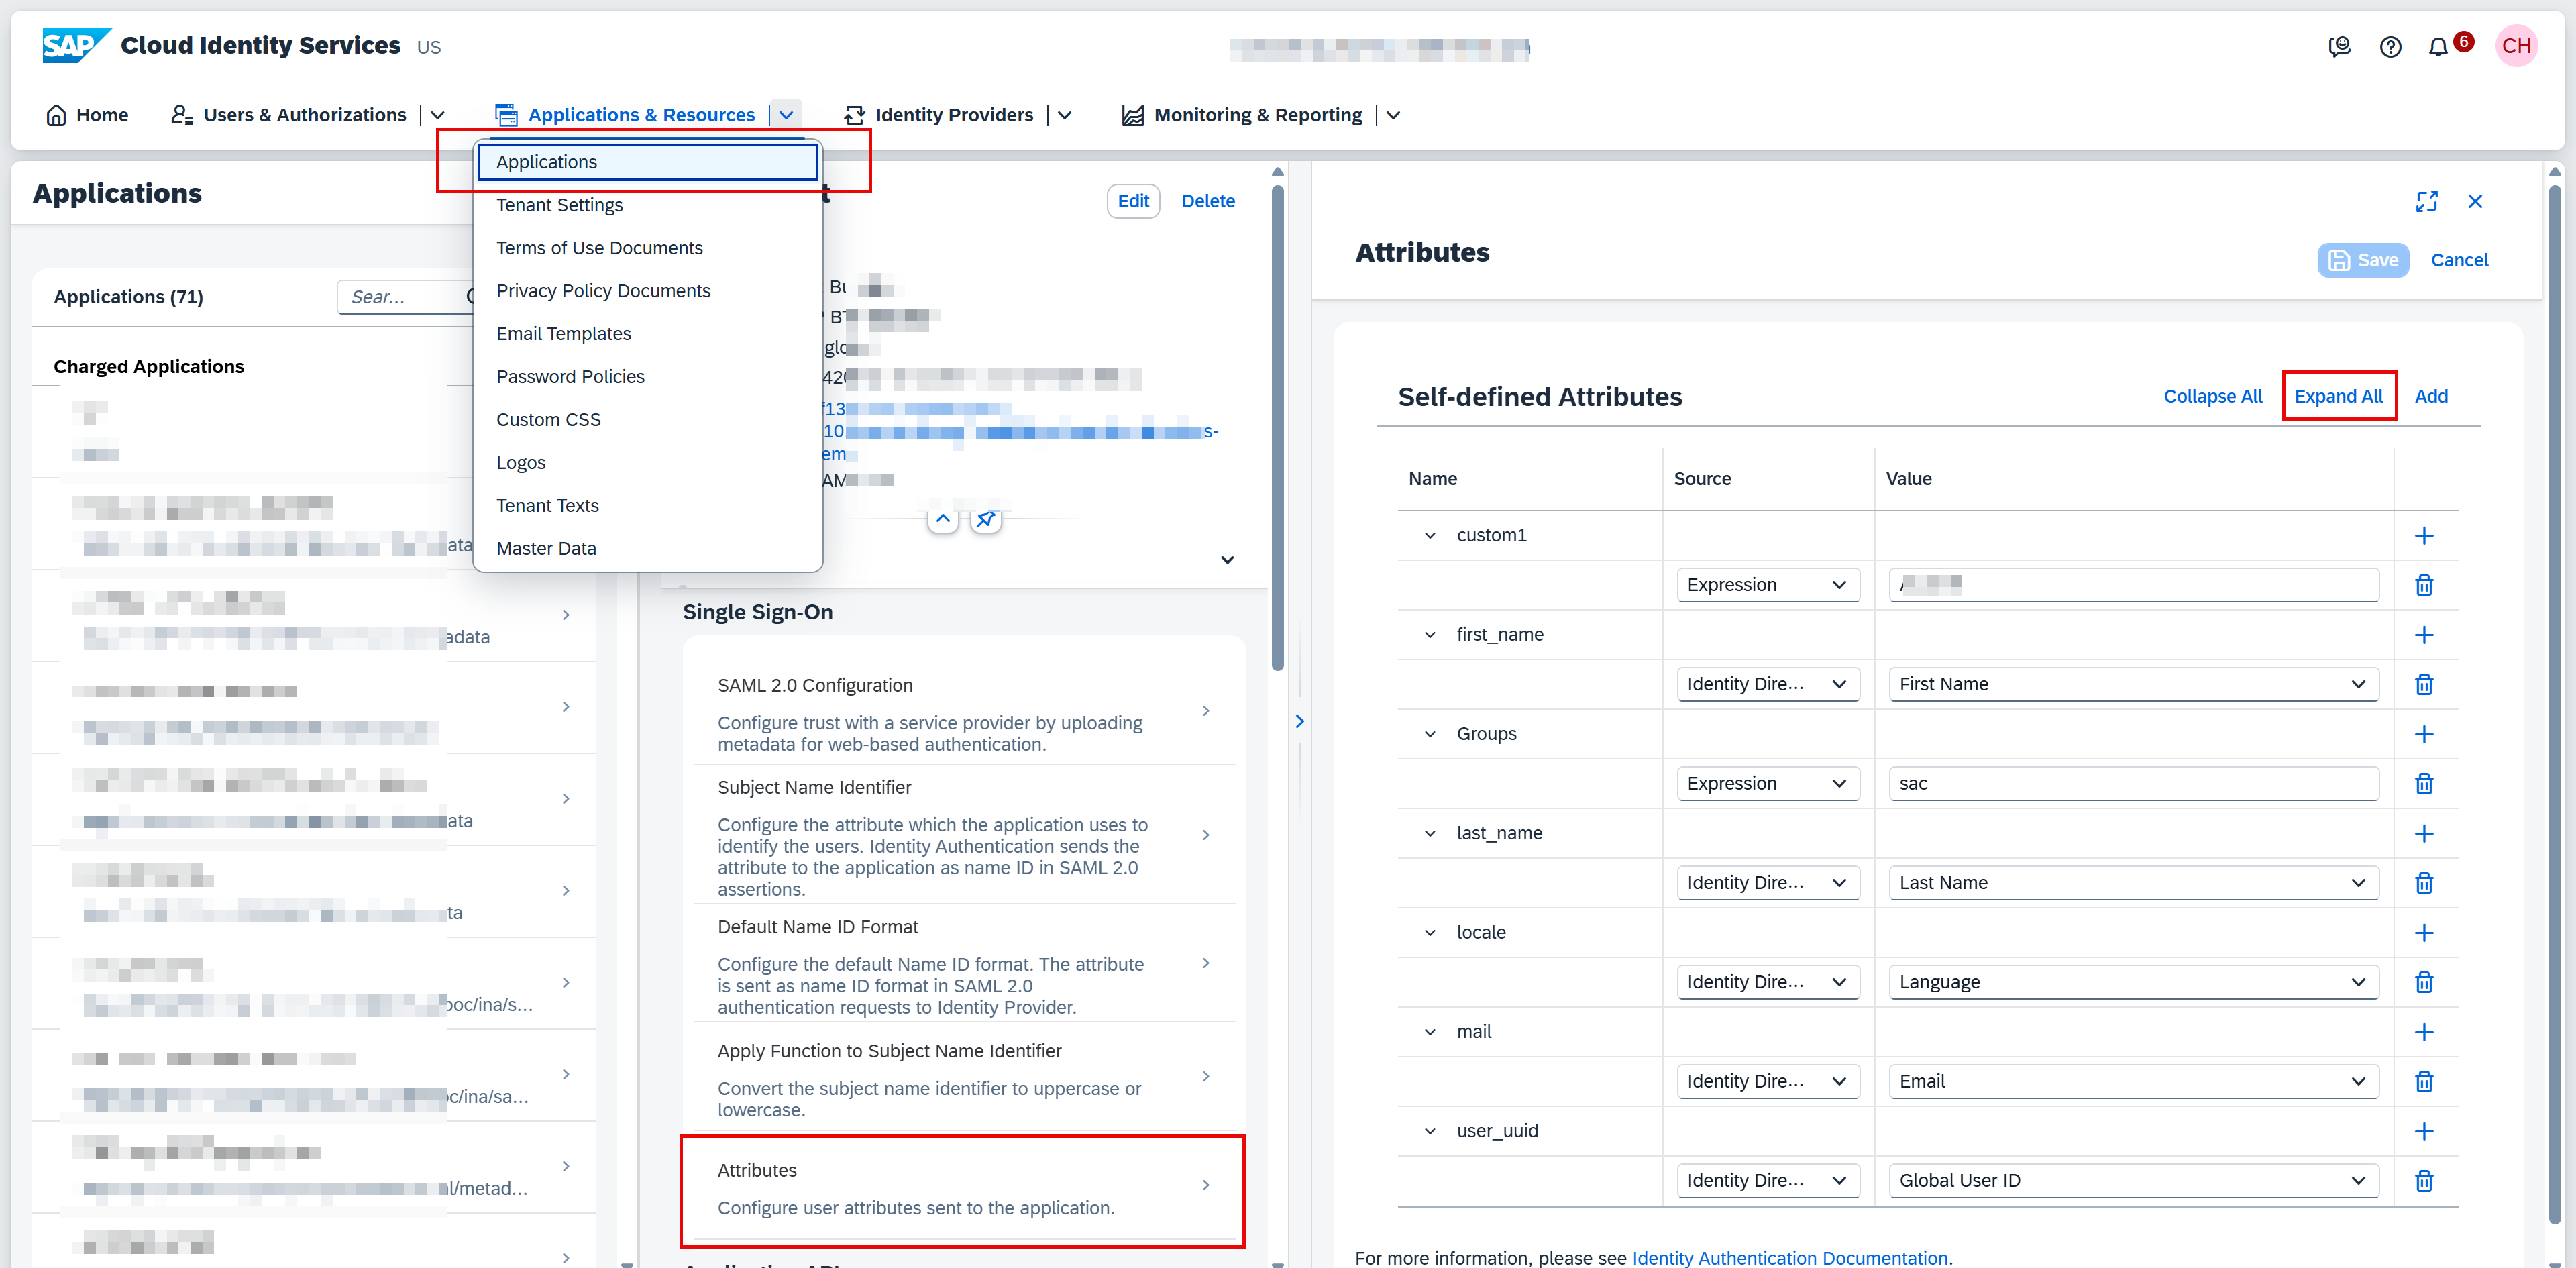Delete the Last Name row trash icon
The width and height of the screenshot is (2576, 1268).
(x=2424, y=882)
